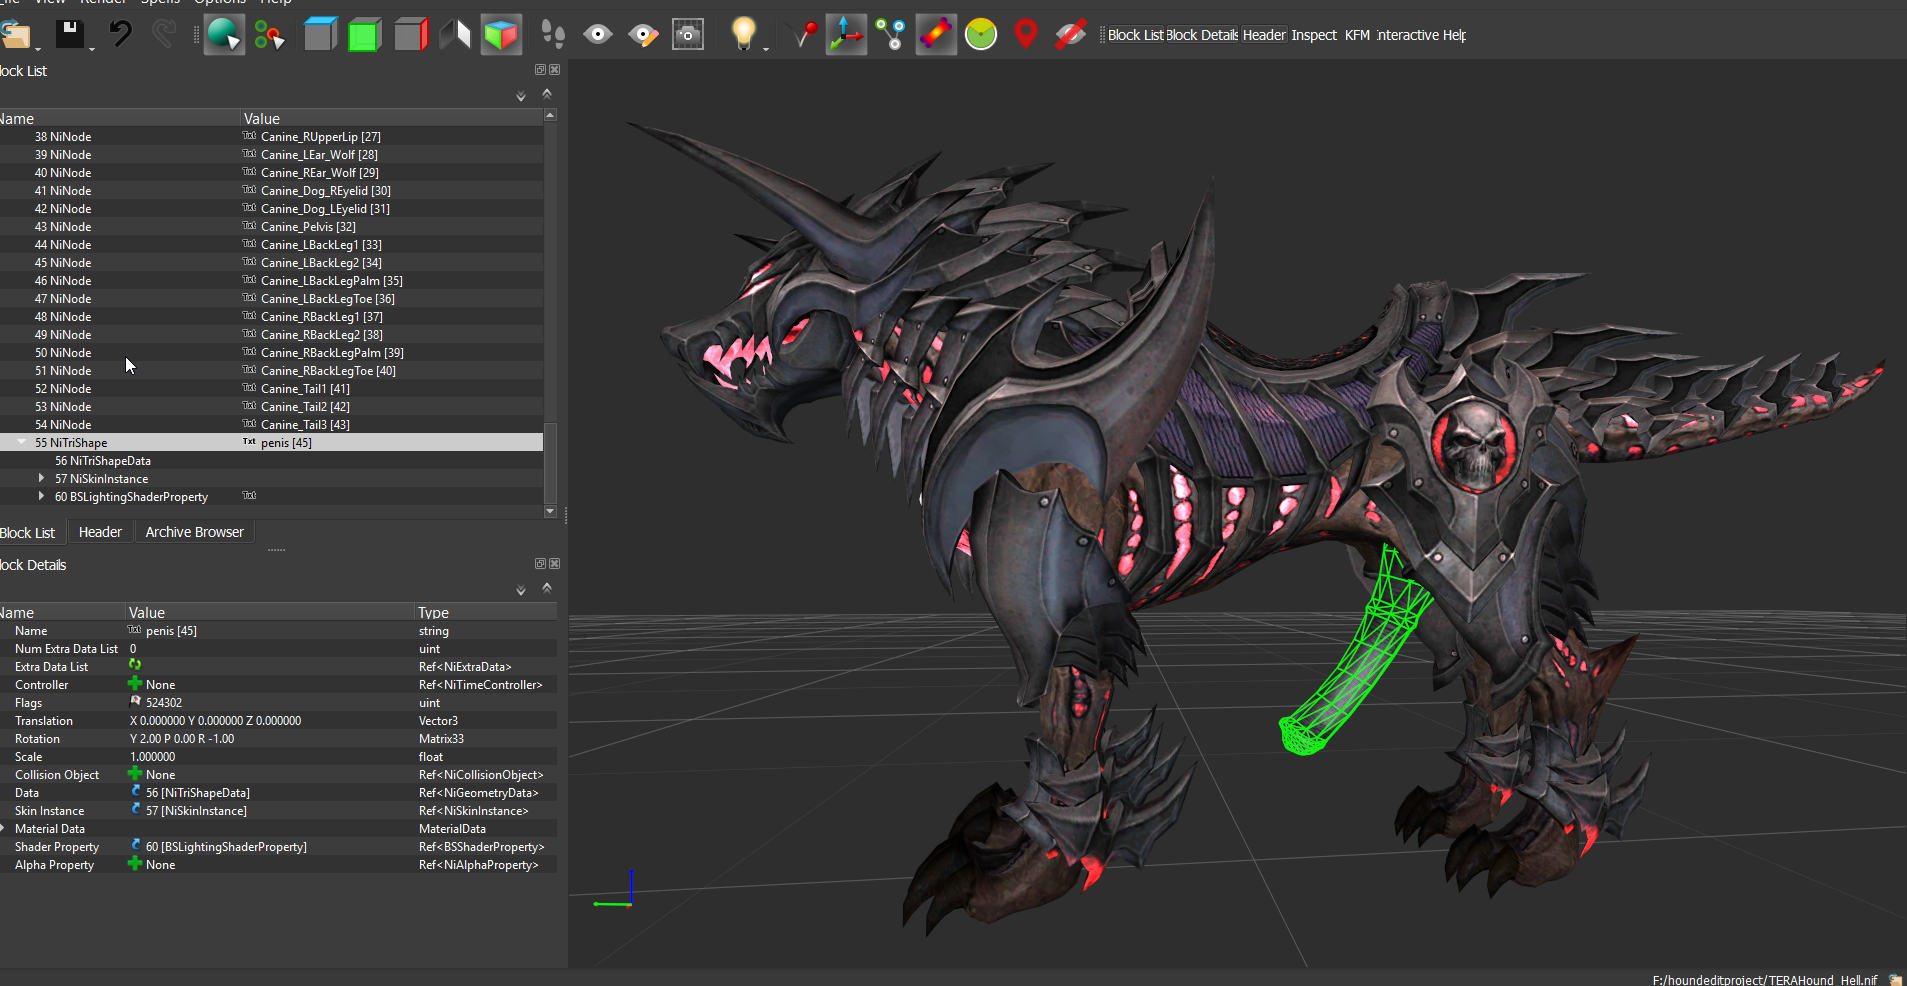The height and width of the screenshot is (986, 1907).
Task: Expand the 60 BSLightingShaderProperty node
Action: pos(41,496)
